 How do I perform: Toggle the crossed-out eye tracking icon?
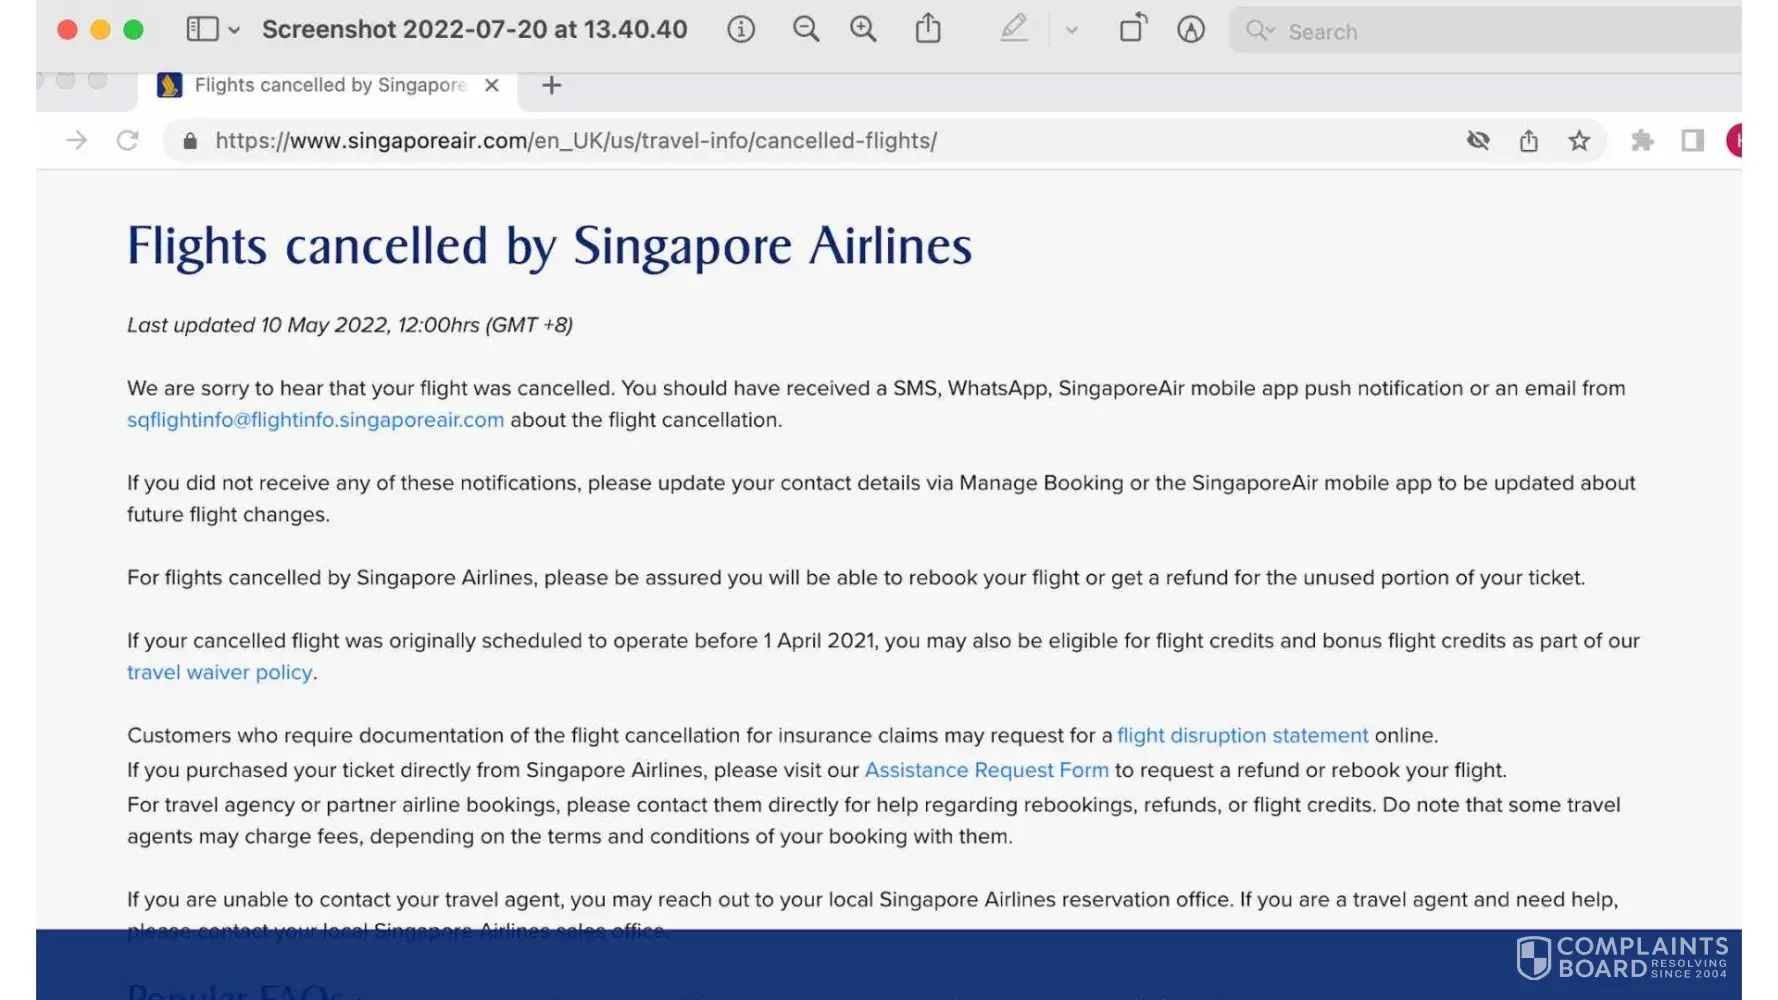[x=1478, y=141]
